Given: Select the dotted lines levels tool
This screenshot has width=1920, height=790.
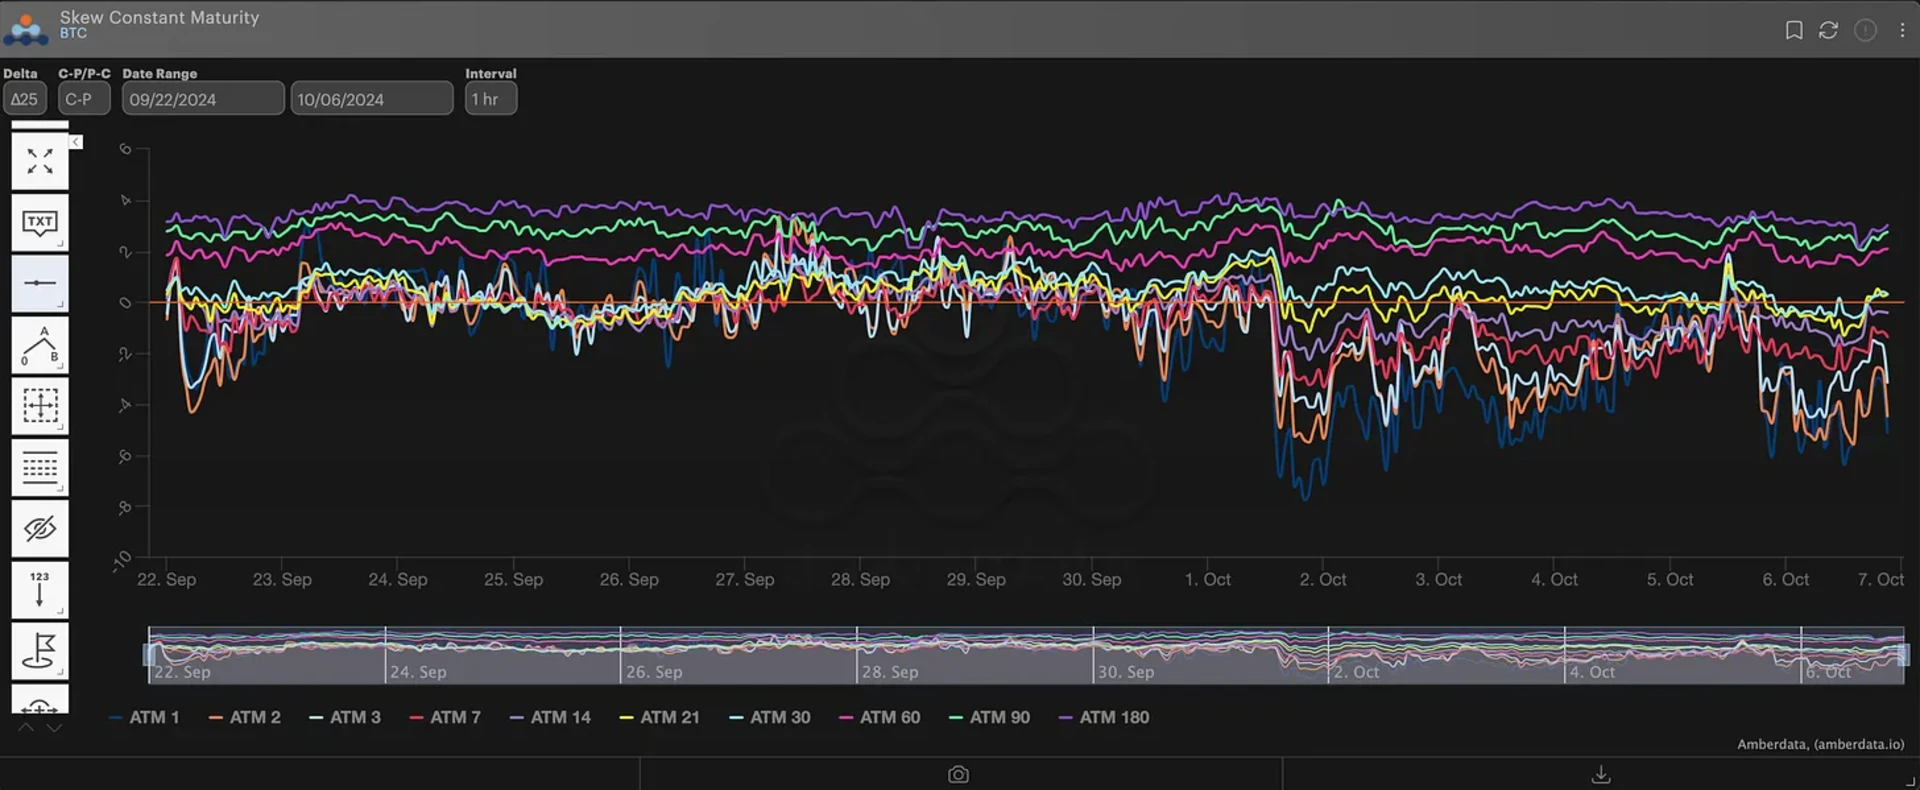Looking at the screenshot, I should pyautogui.click(x=40, y=467).
